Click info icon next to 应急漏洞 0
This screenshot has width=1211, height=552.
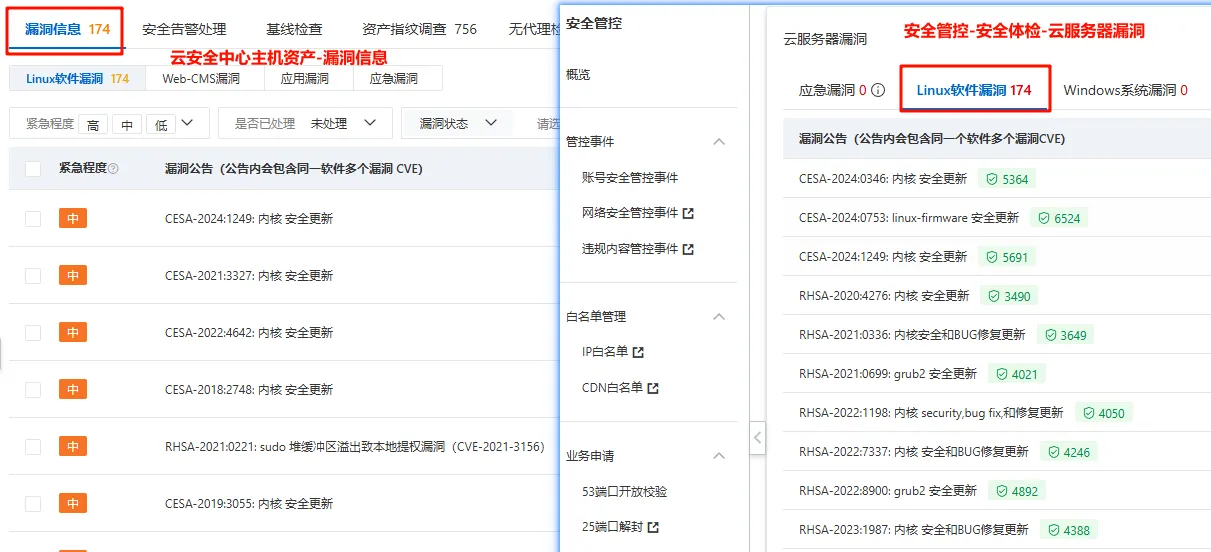878,90
